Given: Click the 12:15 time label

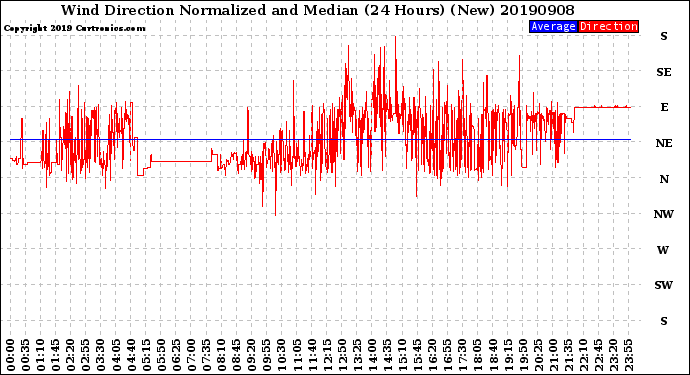Looking at the screenshot, I should coord(327,355).
